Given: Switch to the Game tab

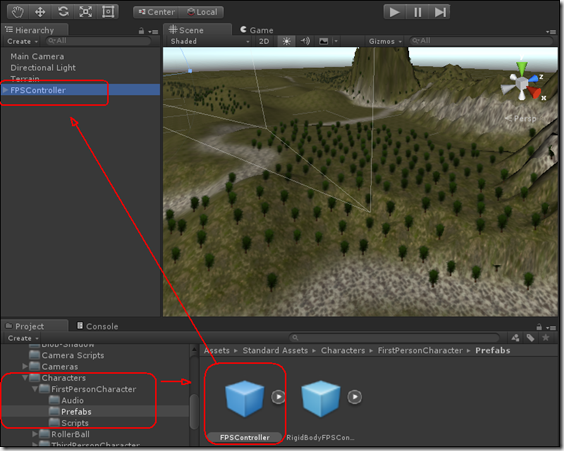Looking at the screenshot, I should [257, 30].
